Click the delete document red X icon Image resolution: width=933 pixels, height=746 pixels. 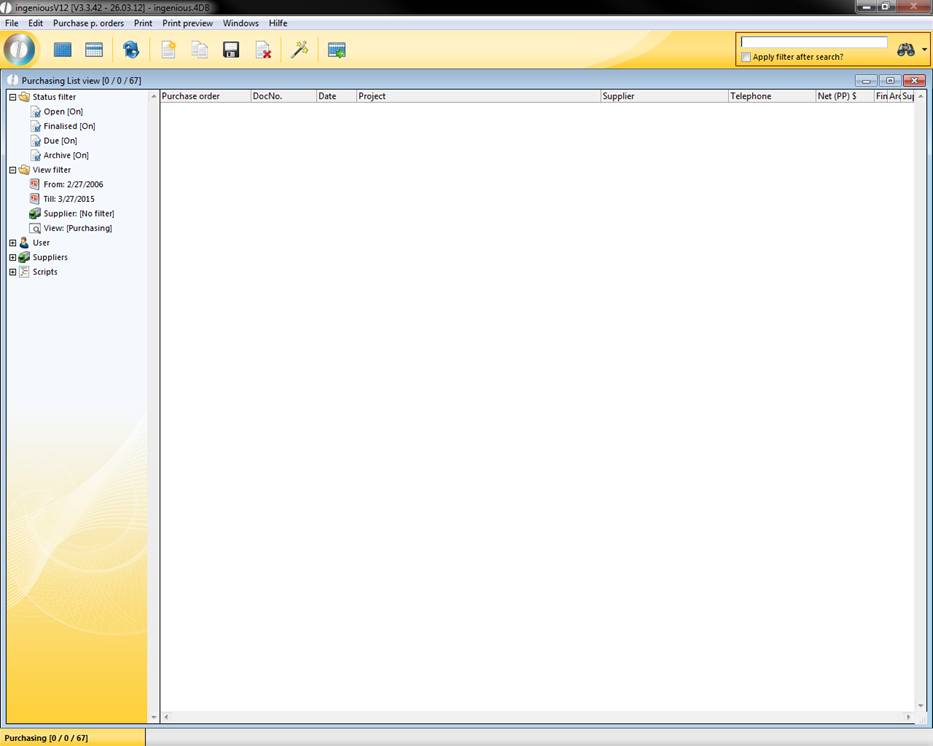tap(263, 50)
